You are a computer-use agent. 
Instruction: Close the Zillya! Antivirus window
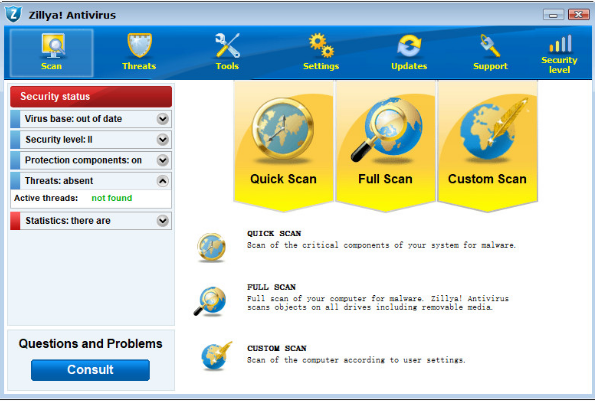point(578,14)
